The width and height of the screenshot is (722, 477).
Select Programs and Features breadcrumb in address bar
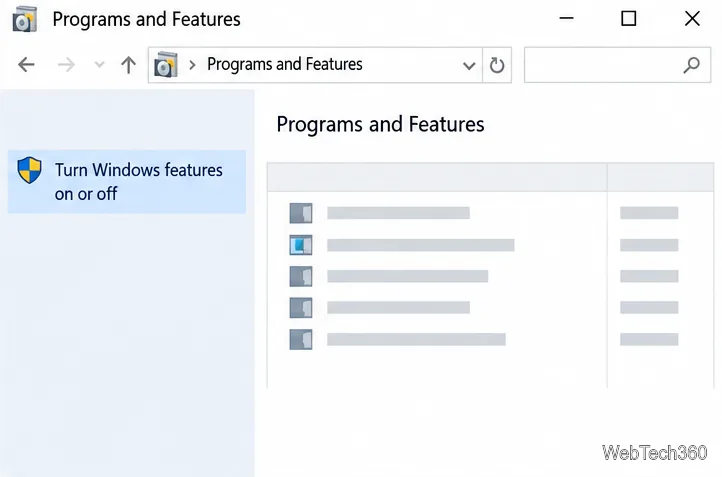point(285,64)
